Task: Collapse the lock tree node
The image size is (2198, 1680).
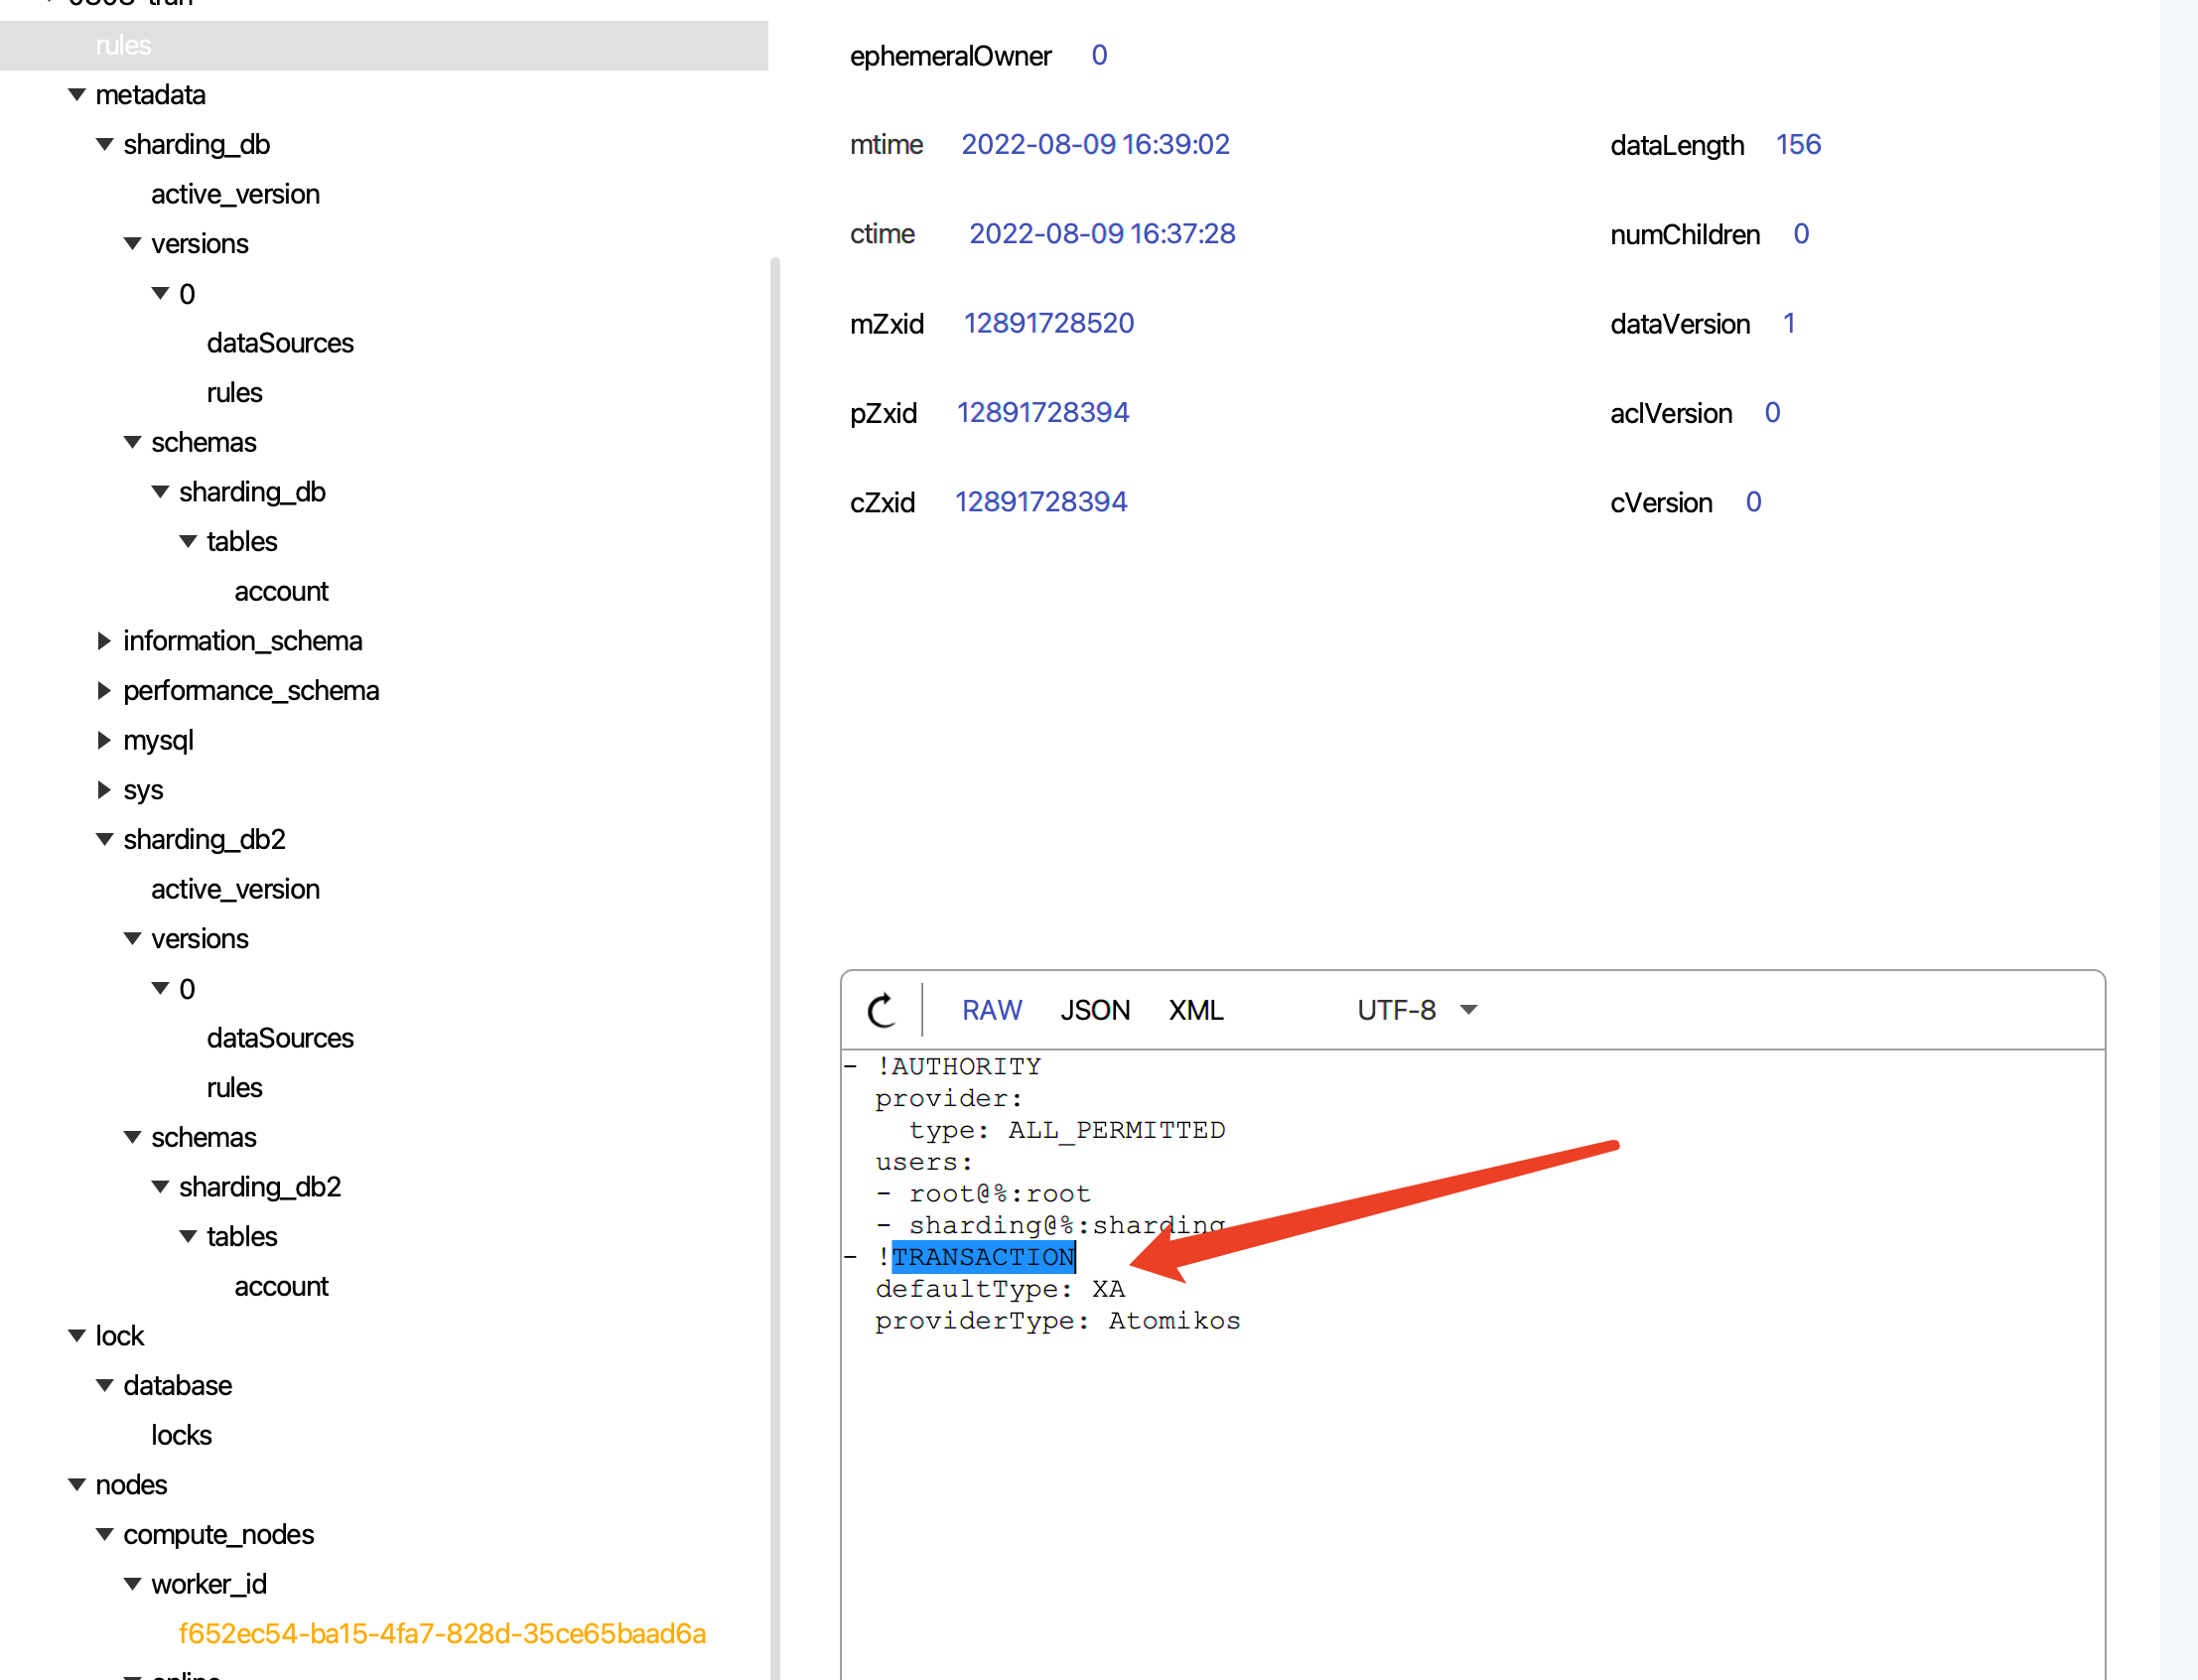Action: pyautogui.click(x=77, y=1336)
